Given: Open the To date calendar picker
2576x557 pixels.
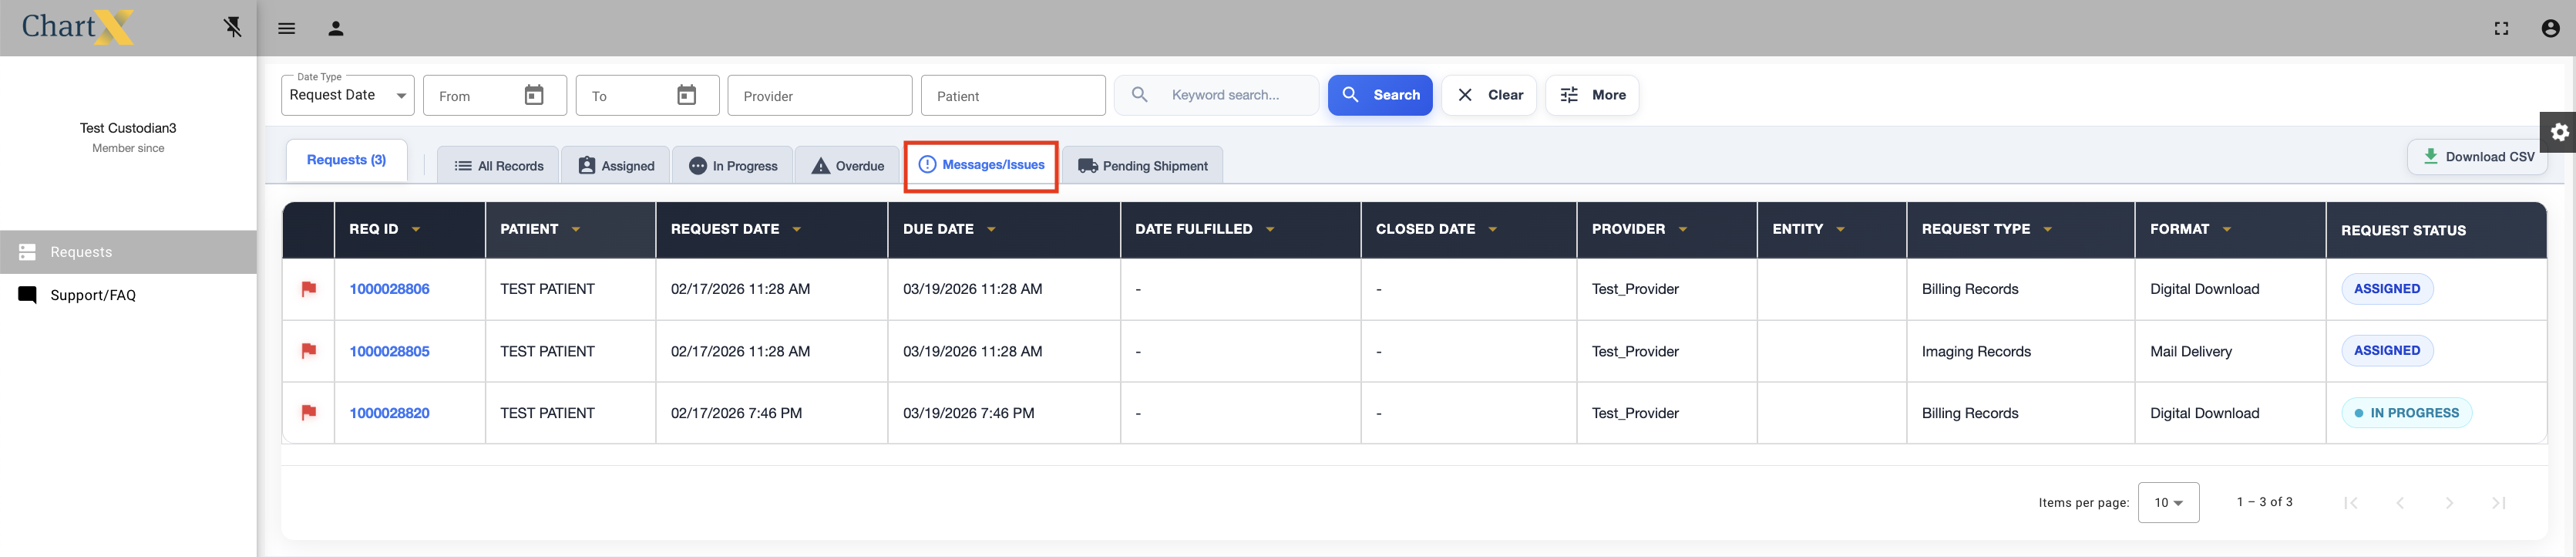Looking at the screenshot, I should 686,95.
